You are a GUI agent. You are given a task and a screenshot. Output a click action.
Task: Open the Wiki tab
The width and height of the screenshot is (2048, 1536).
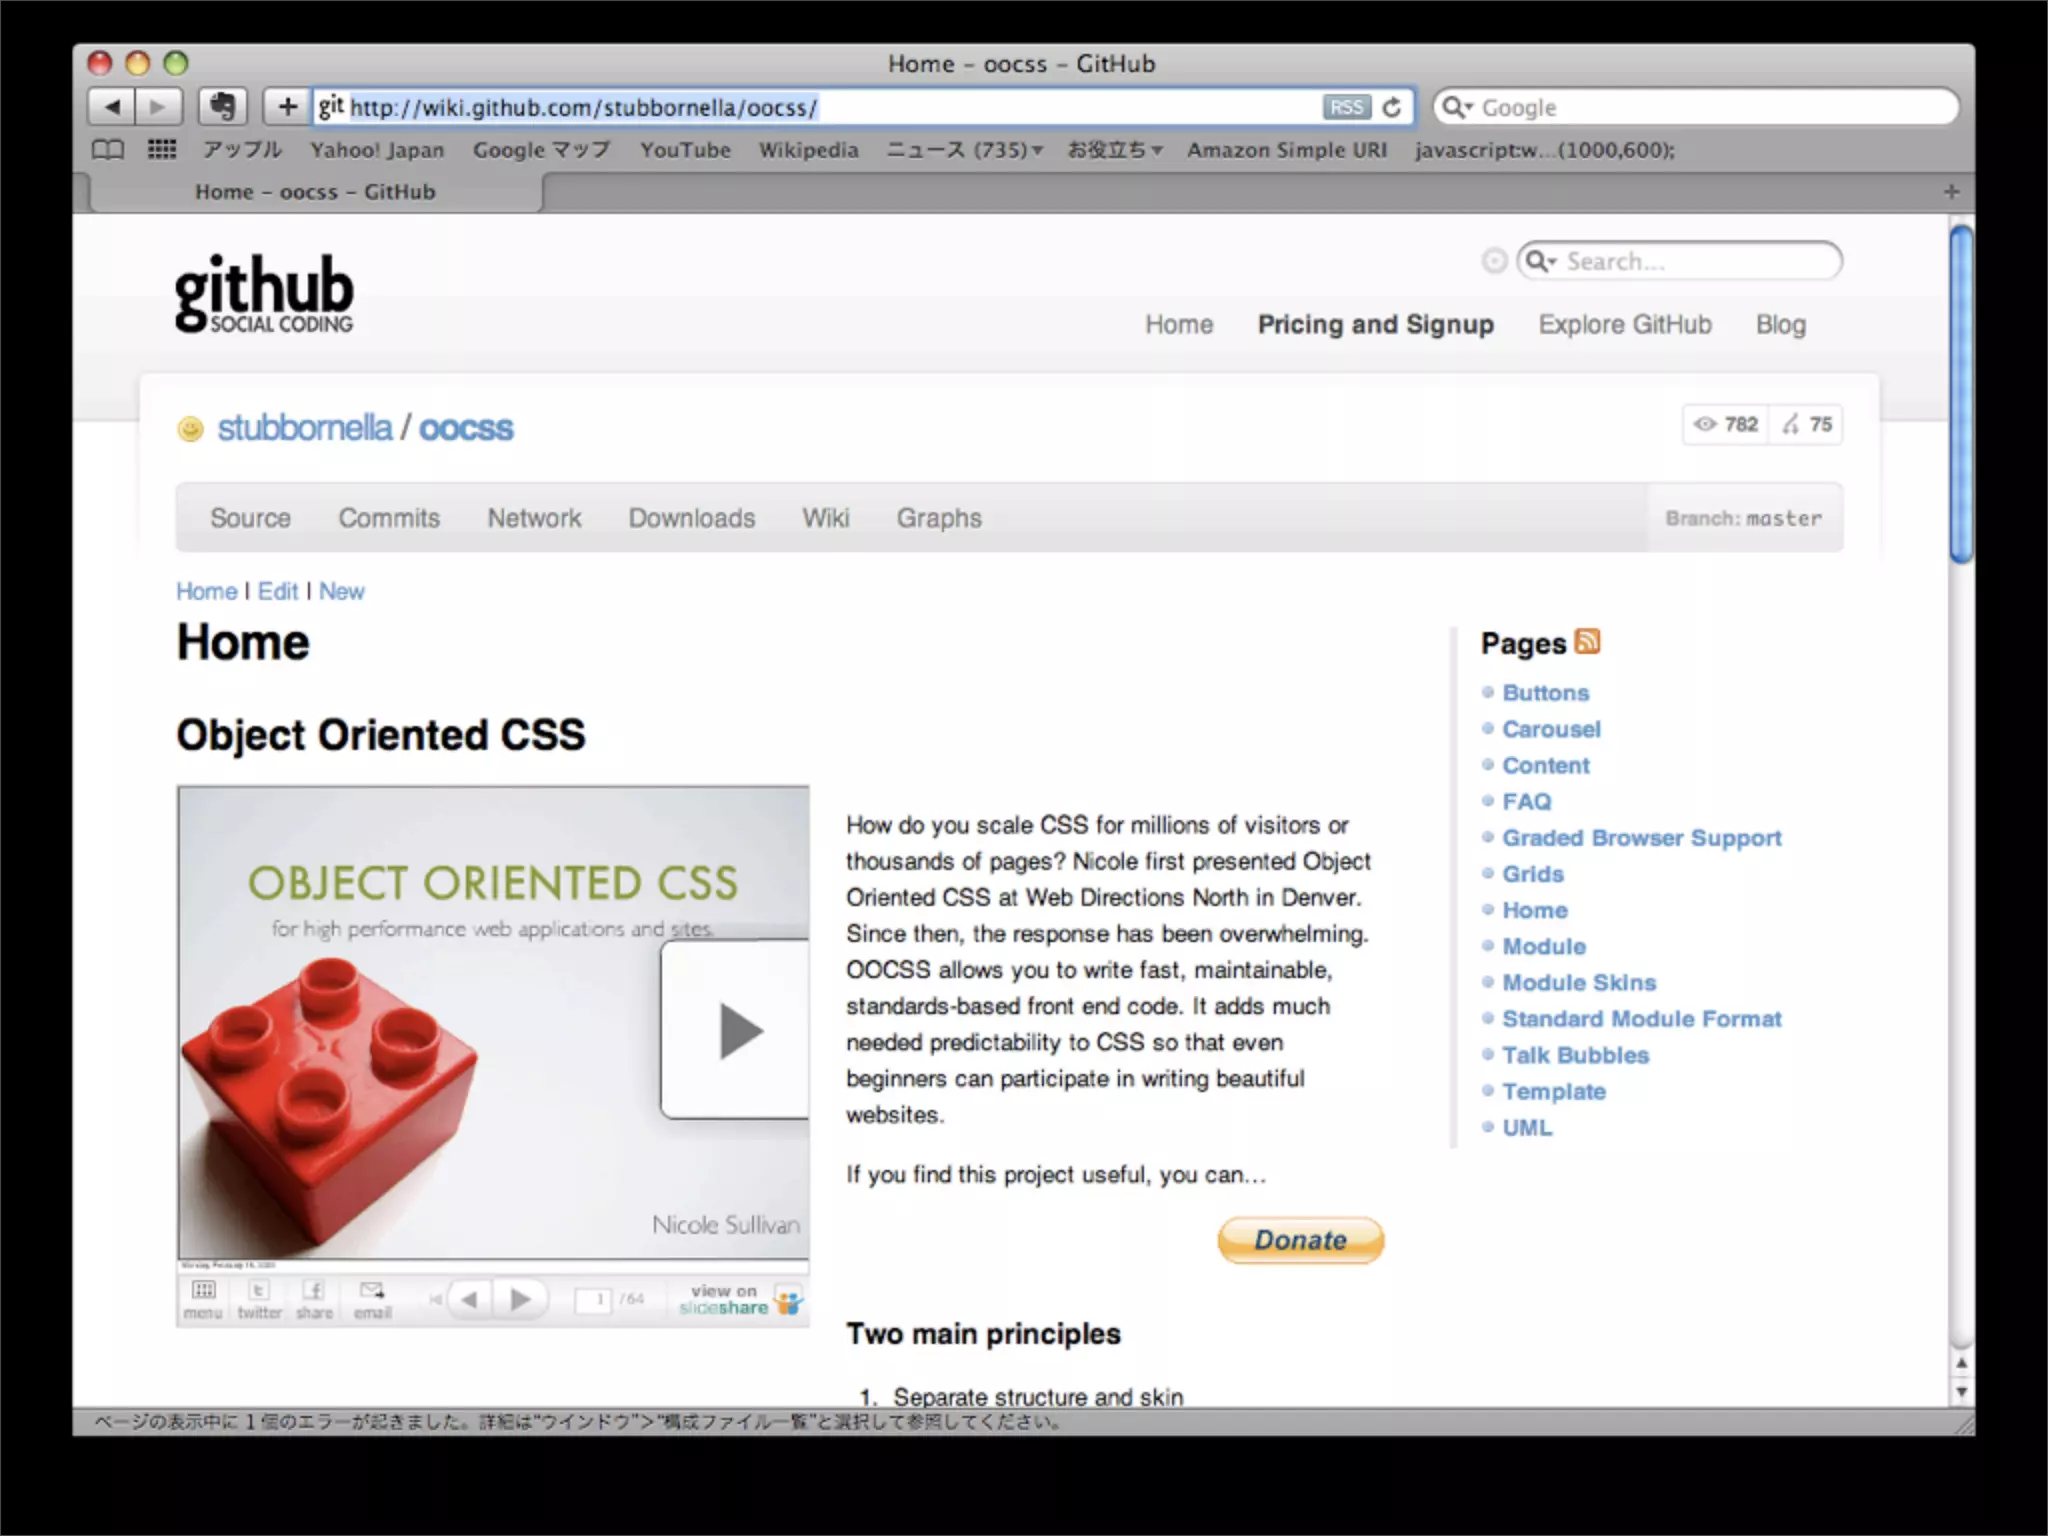point(825,518)
